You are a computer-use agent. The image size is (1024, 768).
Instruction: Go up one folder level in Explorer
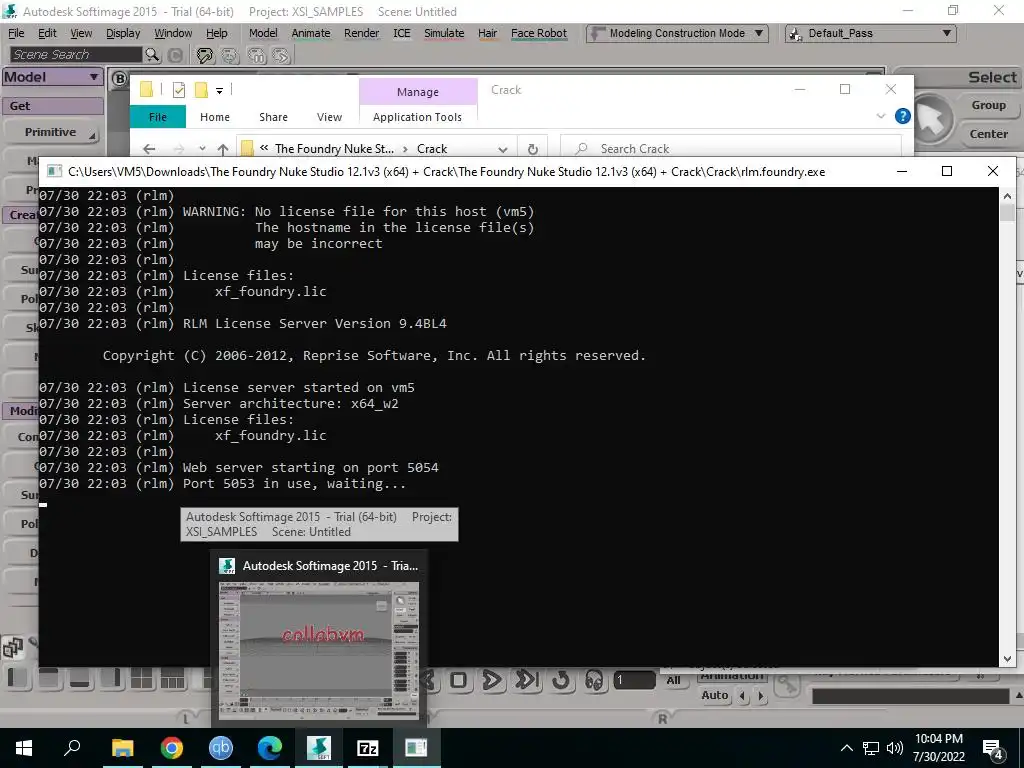click(x=223, y=149)
